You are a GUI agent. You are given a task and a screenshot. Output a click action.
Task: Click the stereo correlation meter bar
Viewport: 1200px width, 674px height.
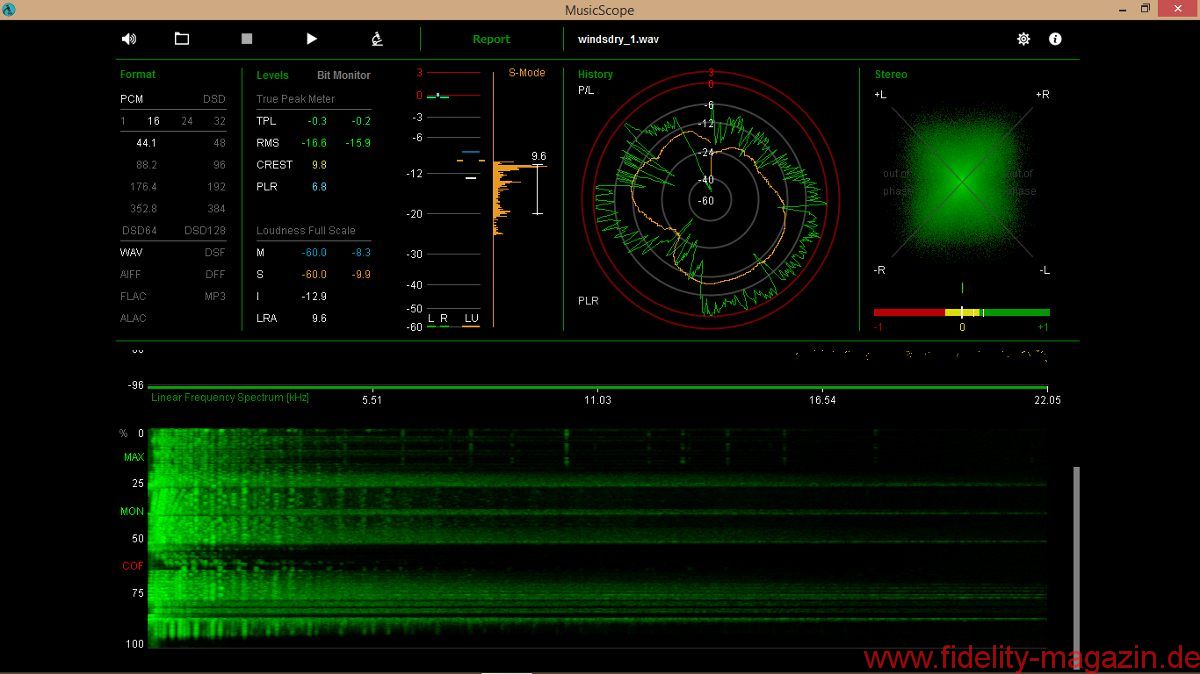pos(961,313)
